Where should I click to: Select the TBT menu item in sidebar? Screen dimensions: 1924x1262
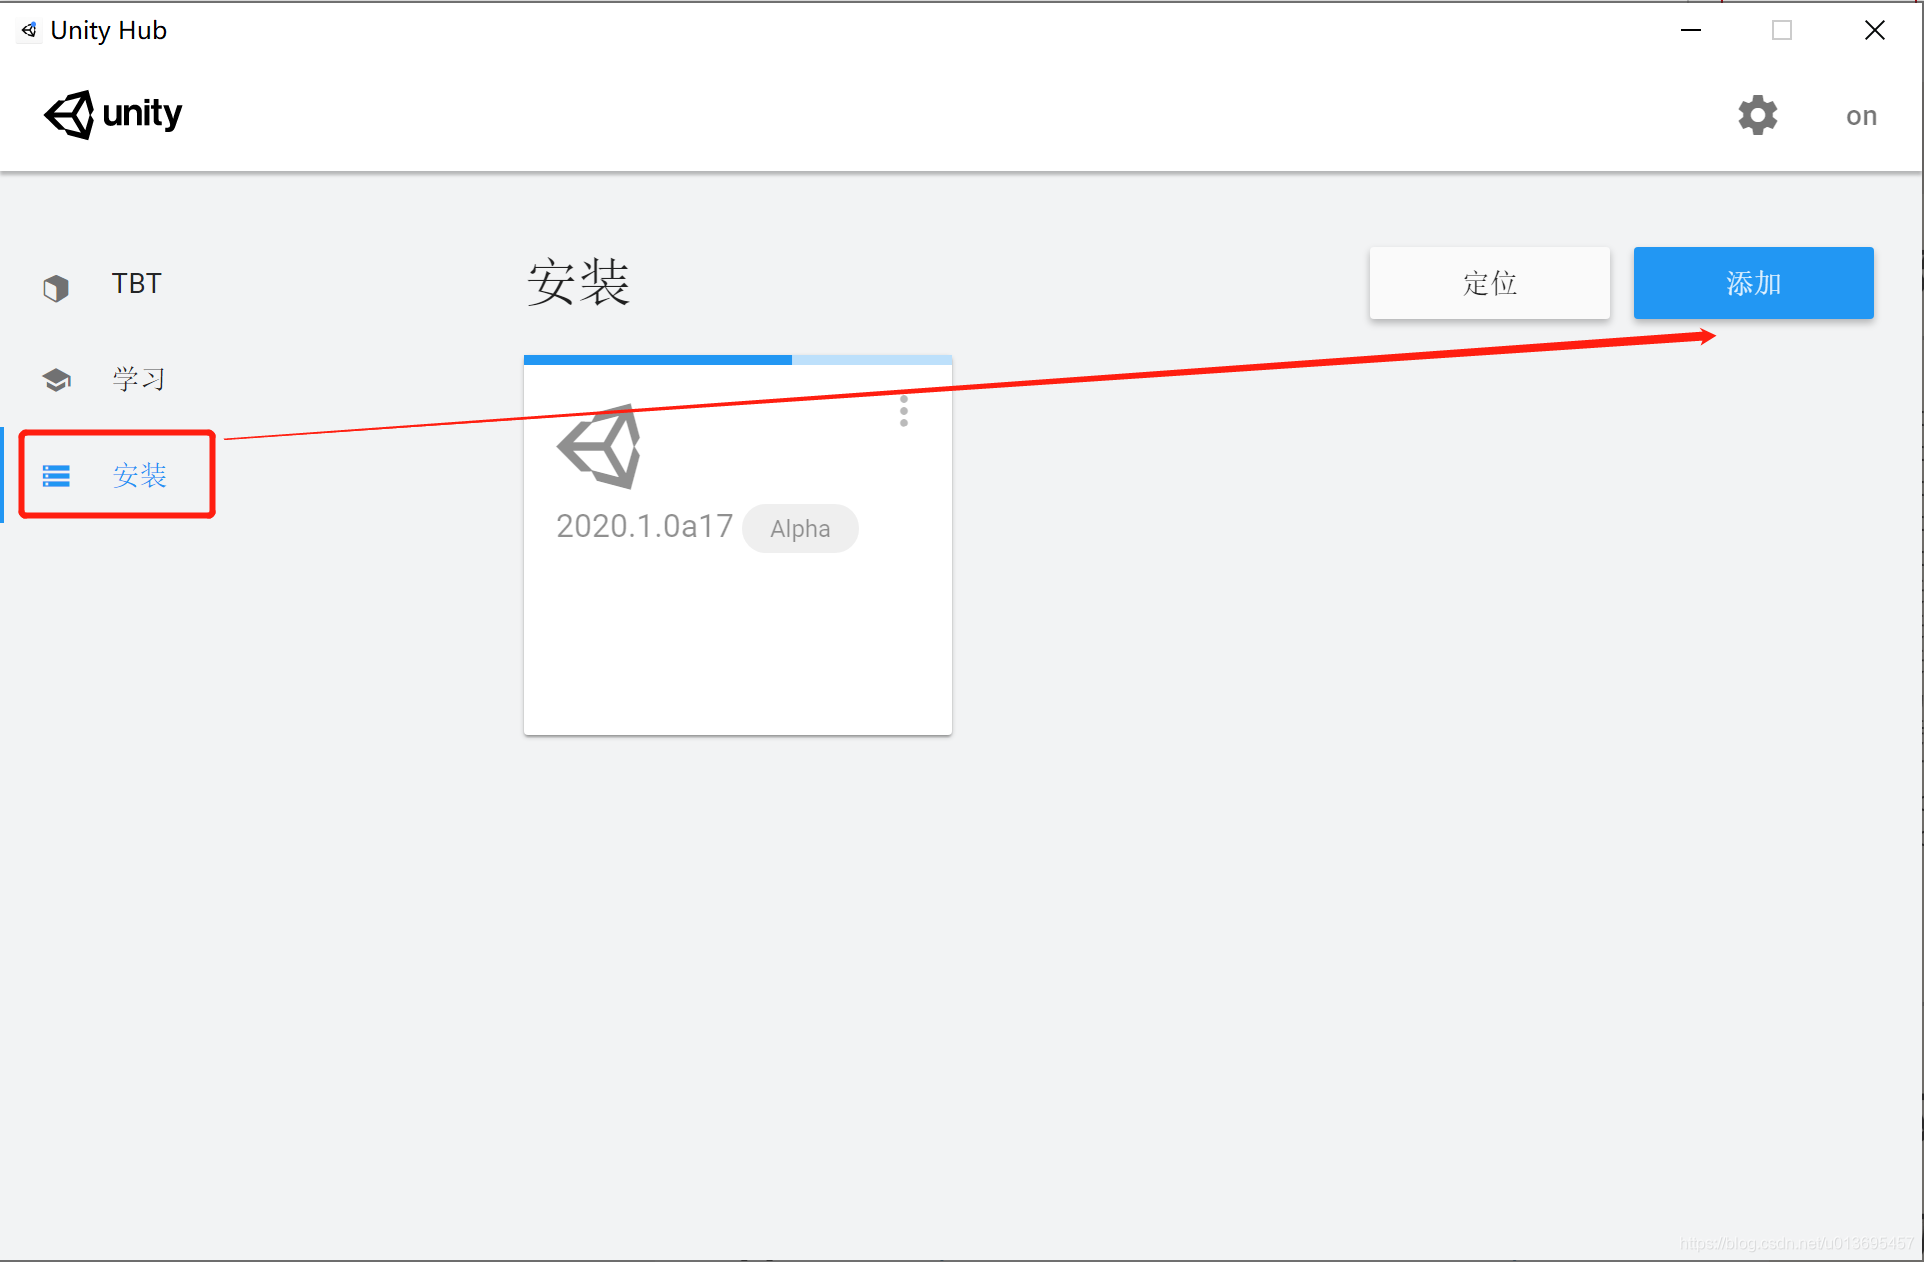tap(137, 283)
